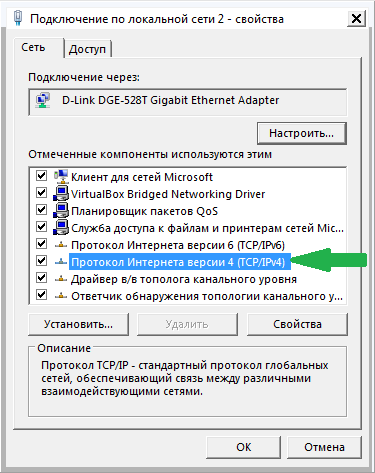Switch to the Доступ tab
This screenshot has height=473, width=375.
[87, 49]
